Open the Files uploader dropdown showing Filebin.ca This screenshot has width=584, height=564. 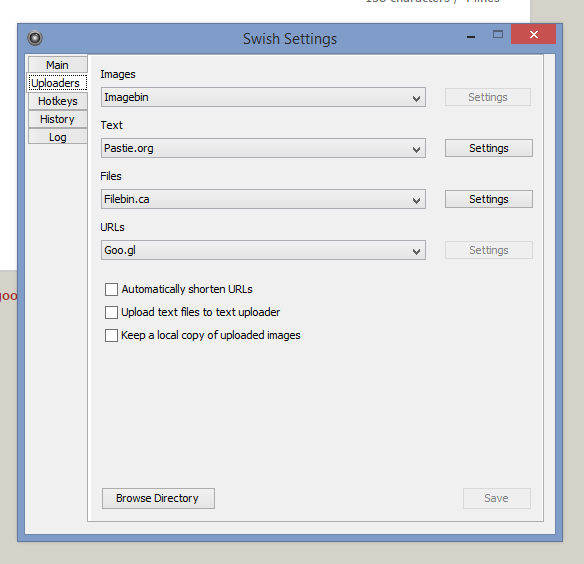pos(263,199)
